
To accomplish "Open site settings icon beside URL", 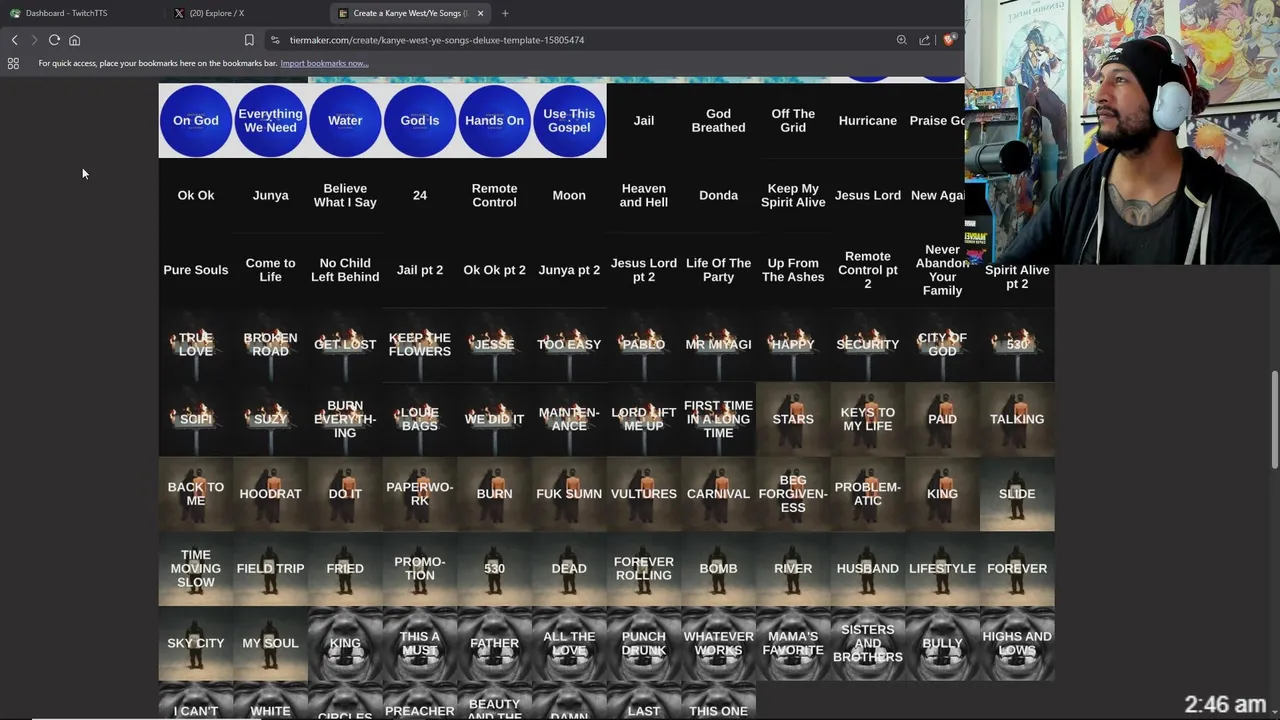I will 275,40.
